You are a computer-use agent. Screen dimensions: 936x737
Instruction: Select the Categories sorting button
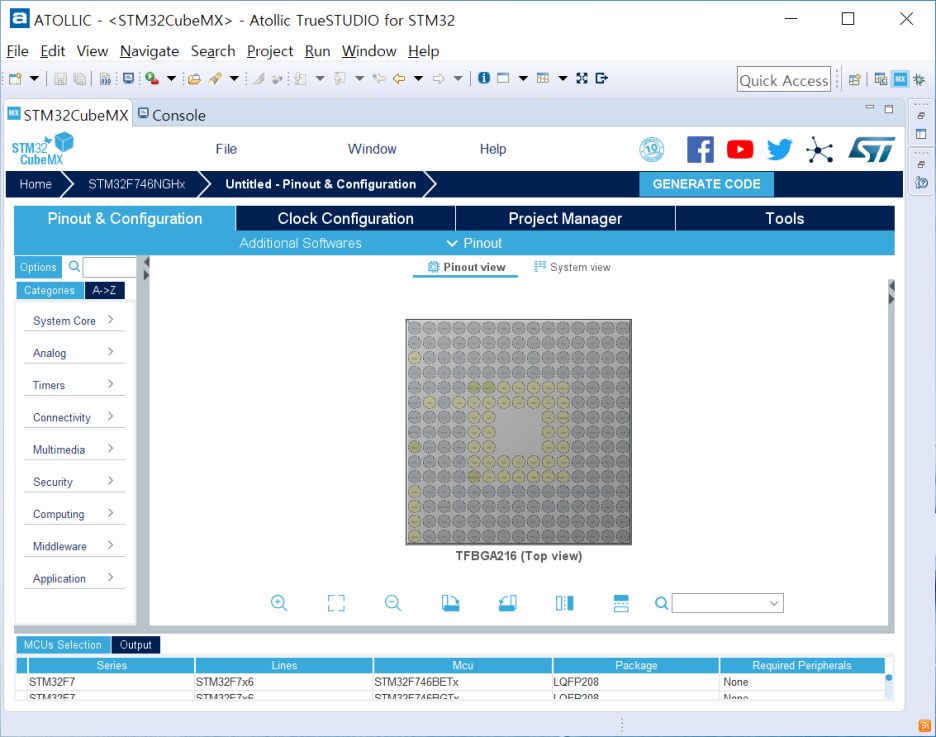click(50, 291)
